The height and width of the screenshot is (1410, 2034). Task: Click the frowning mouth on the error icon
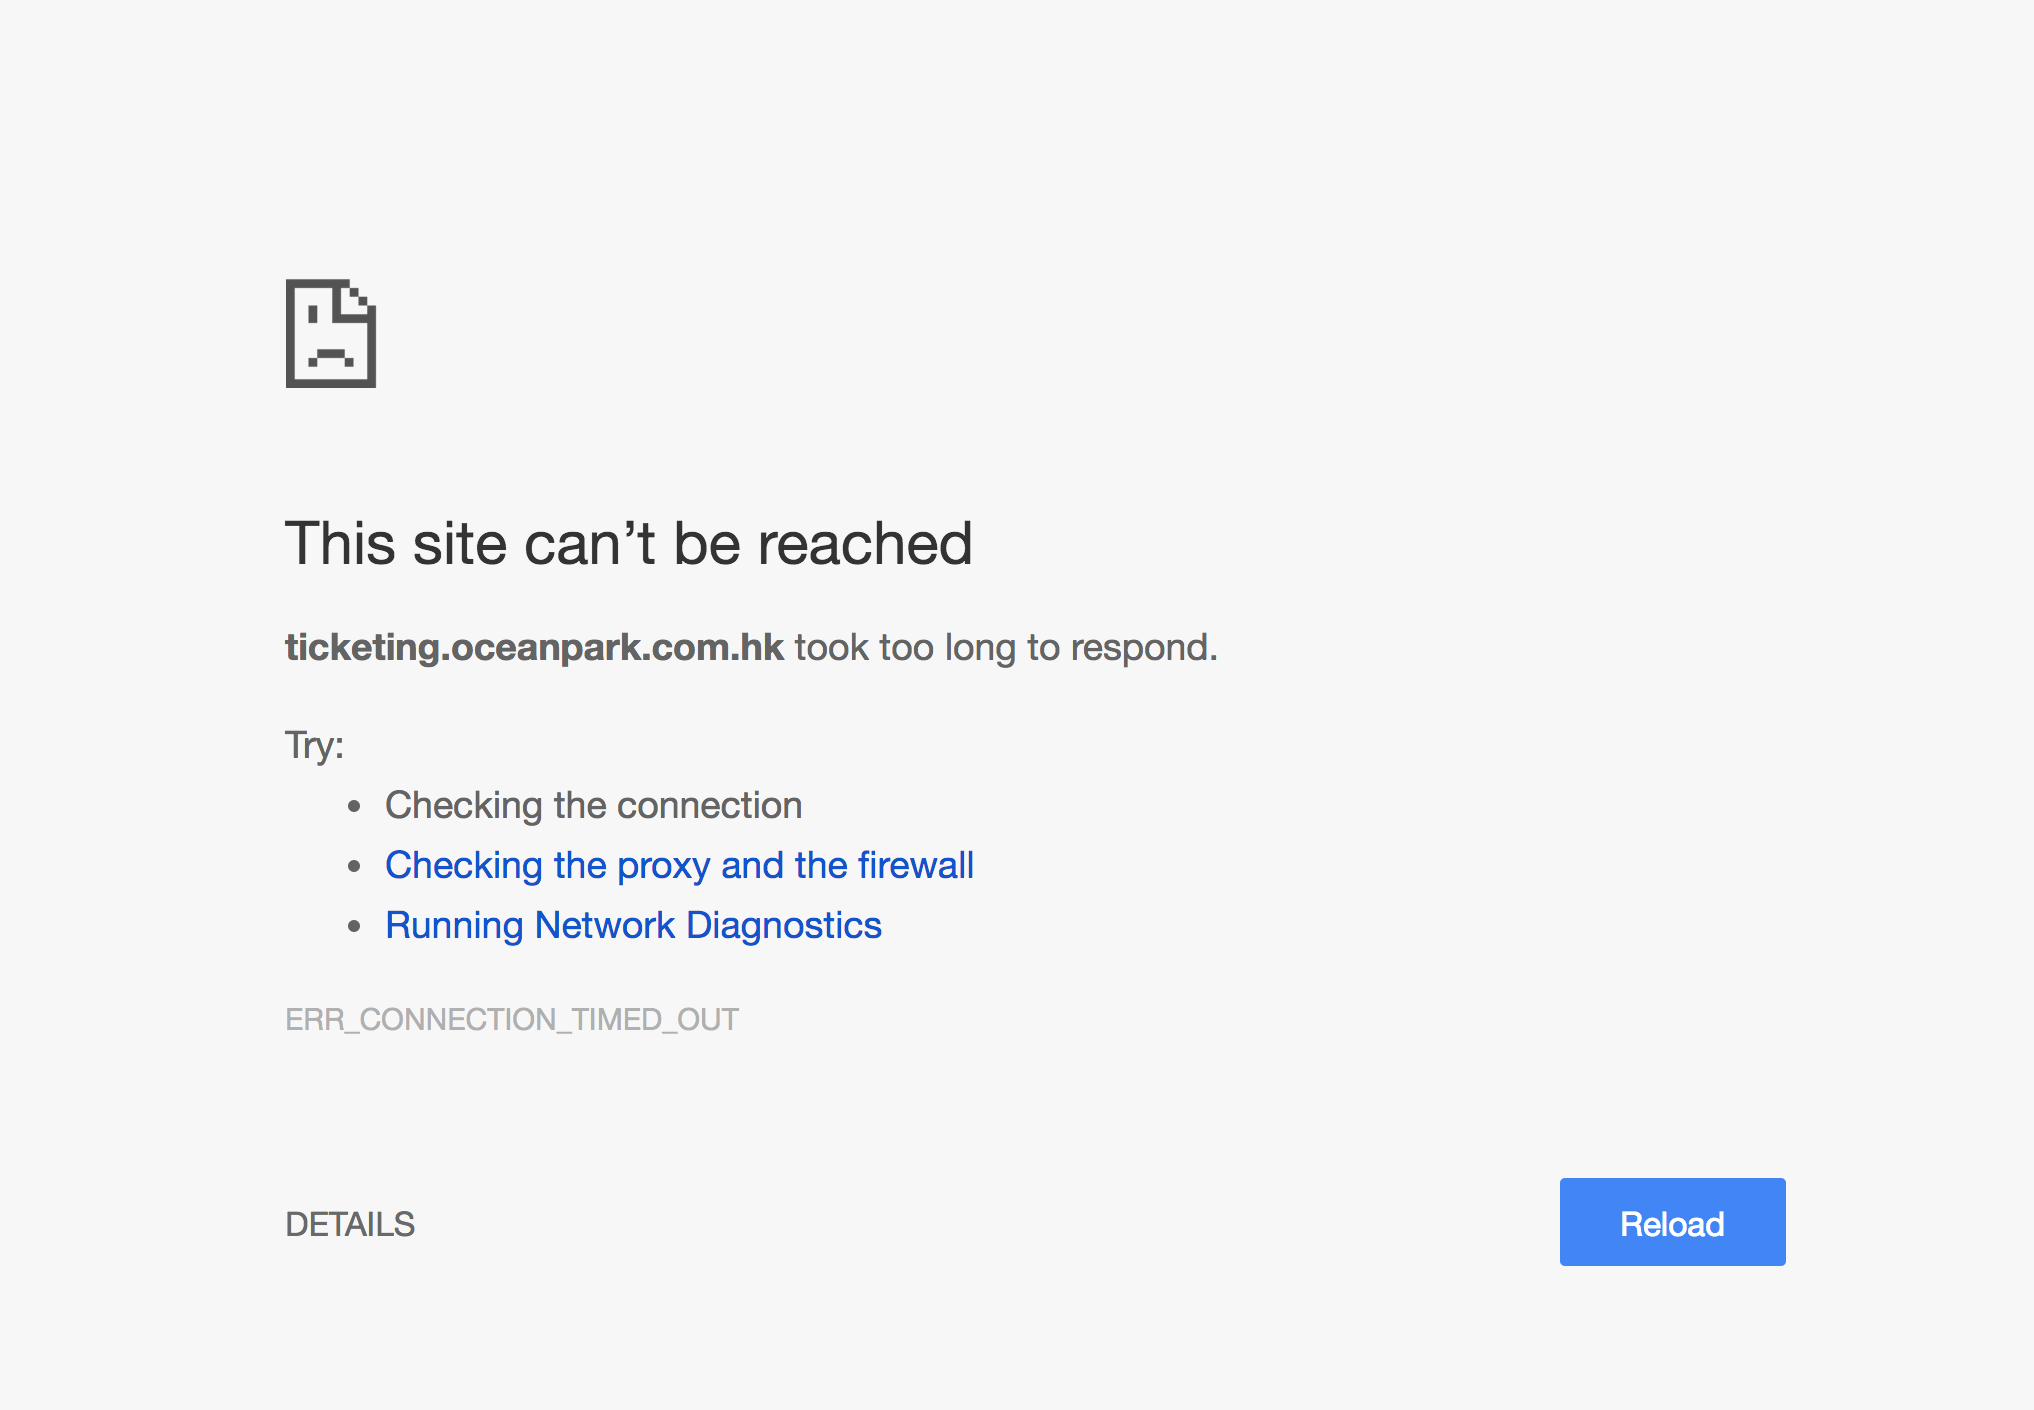click(x=331, y=356)
